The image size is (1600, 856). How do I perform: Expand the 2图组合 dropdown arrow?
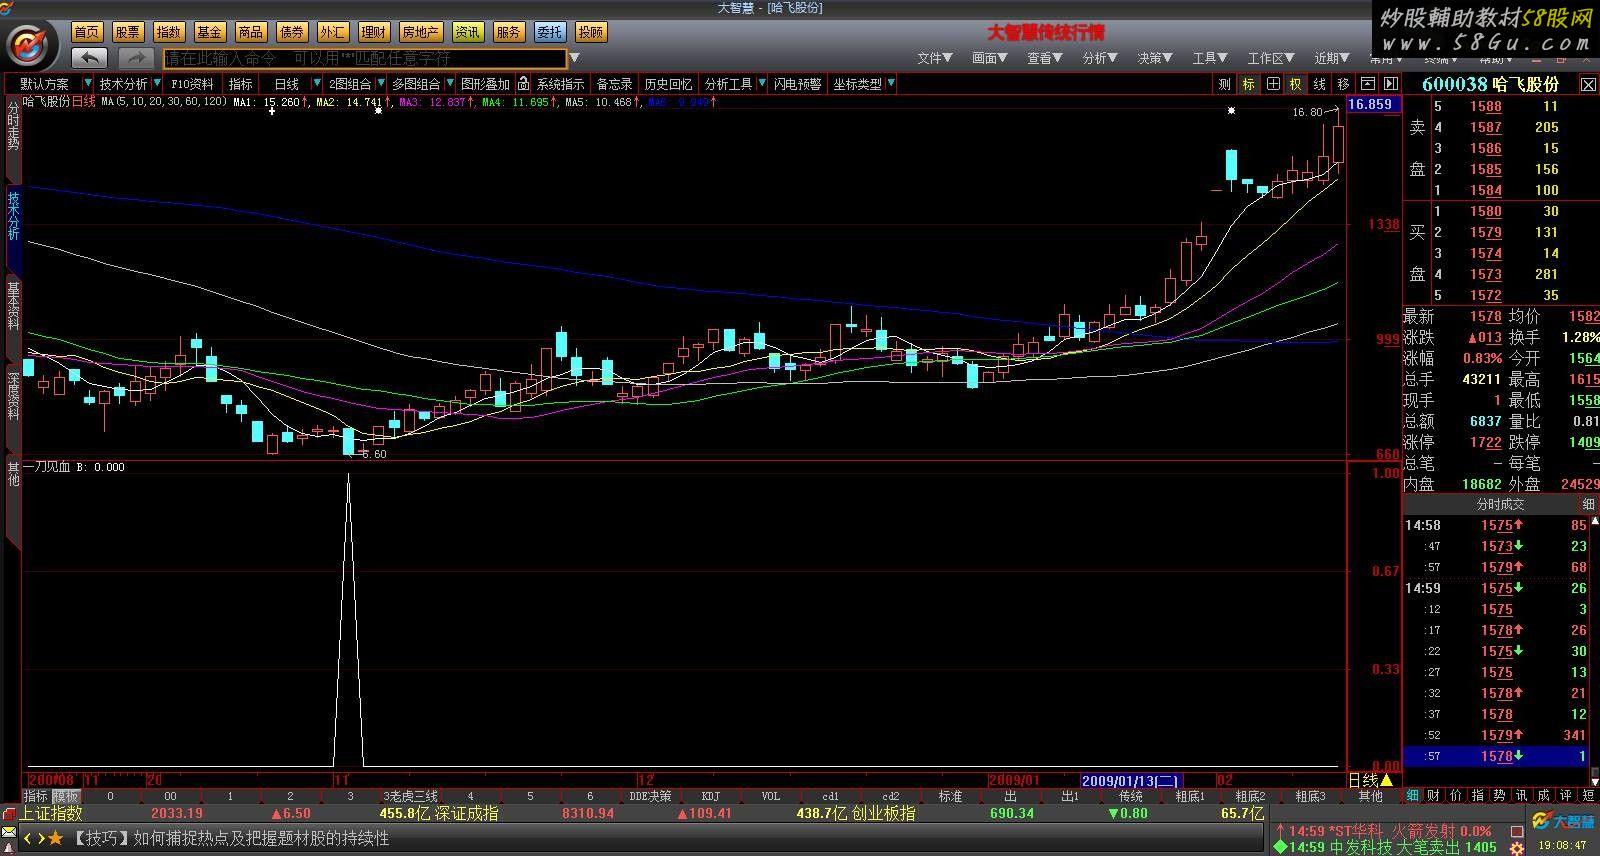(381, 84)
